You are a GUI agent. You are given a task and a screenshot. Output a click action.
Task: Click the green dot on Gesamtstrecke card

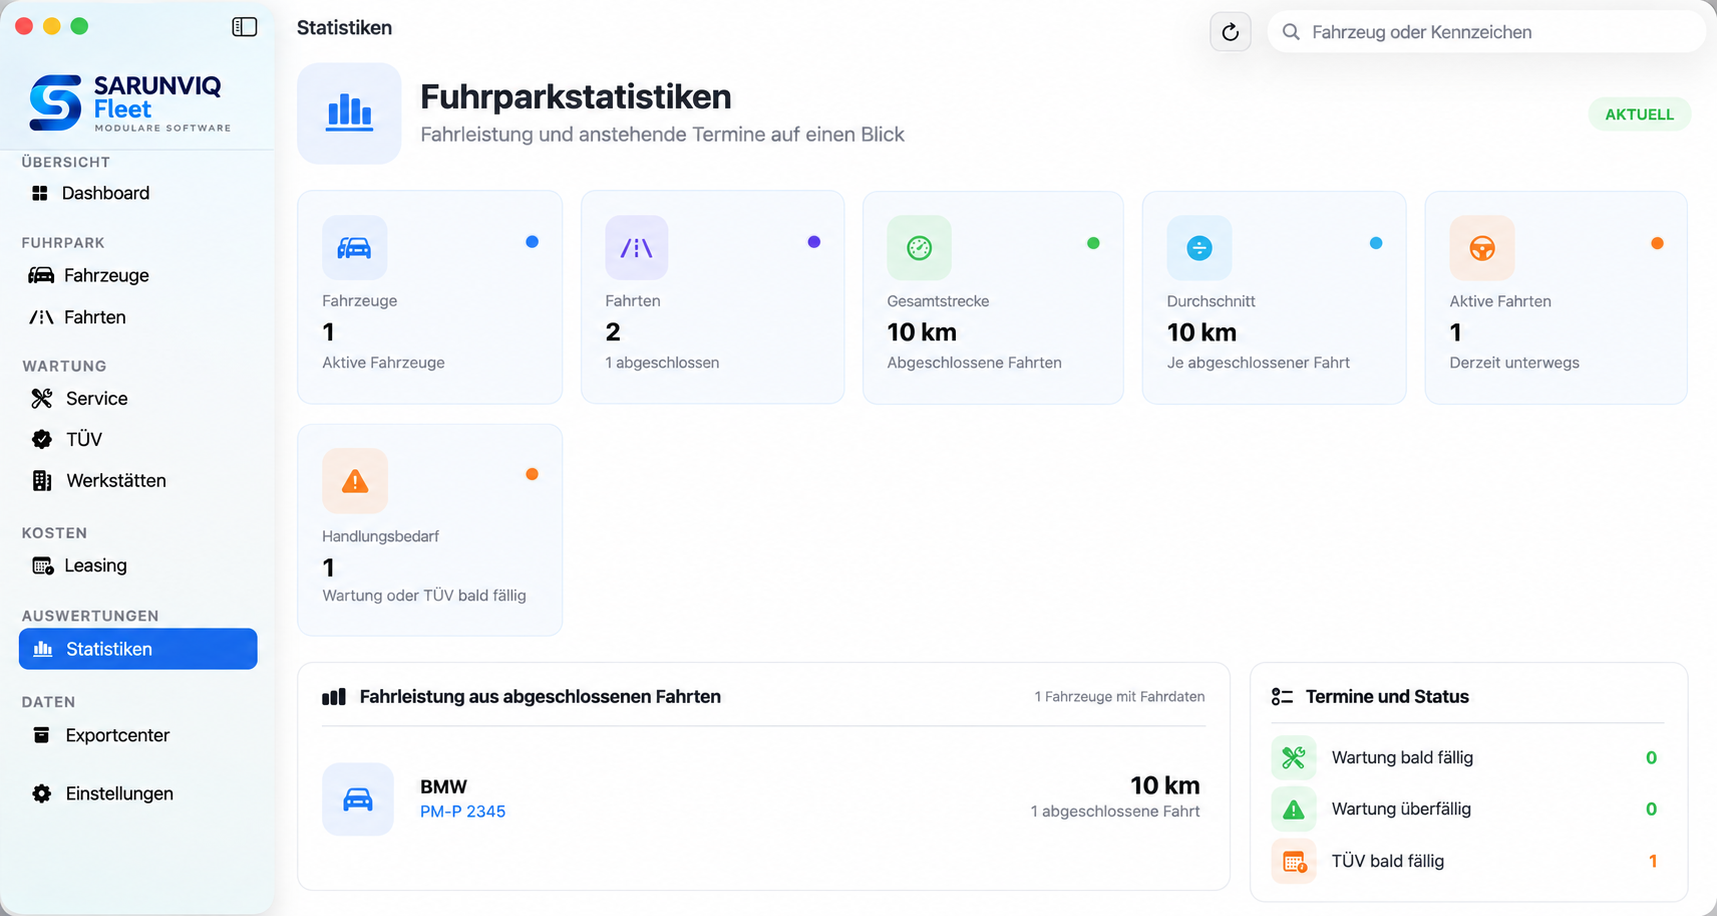click(x=1093, y=243)
